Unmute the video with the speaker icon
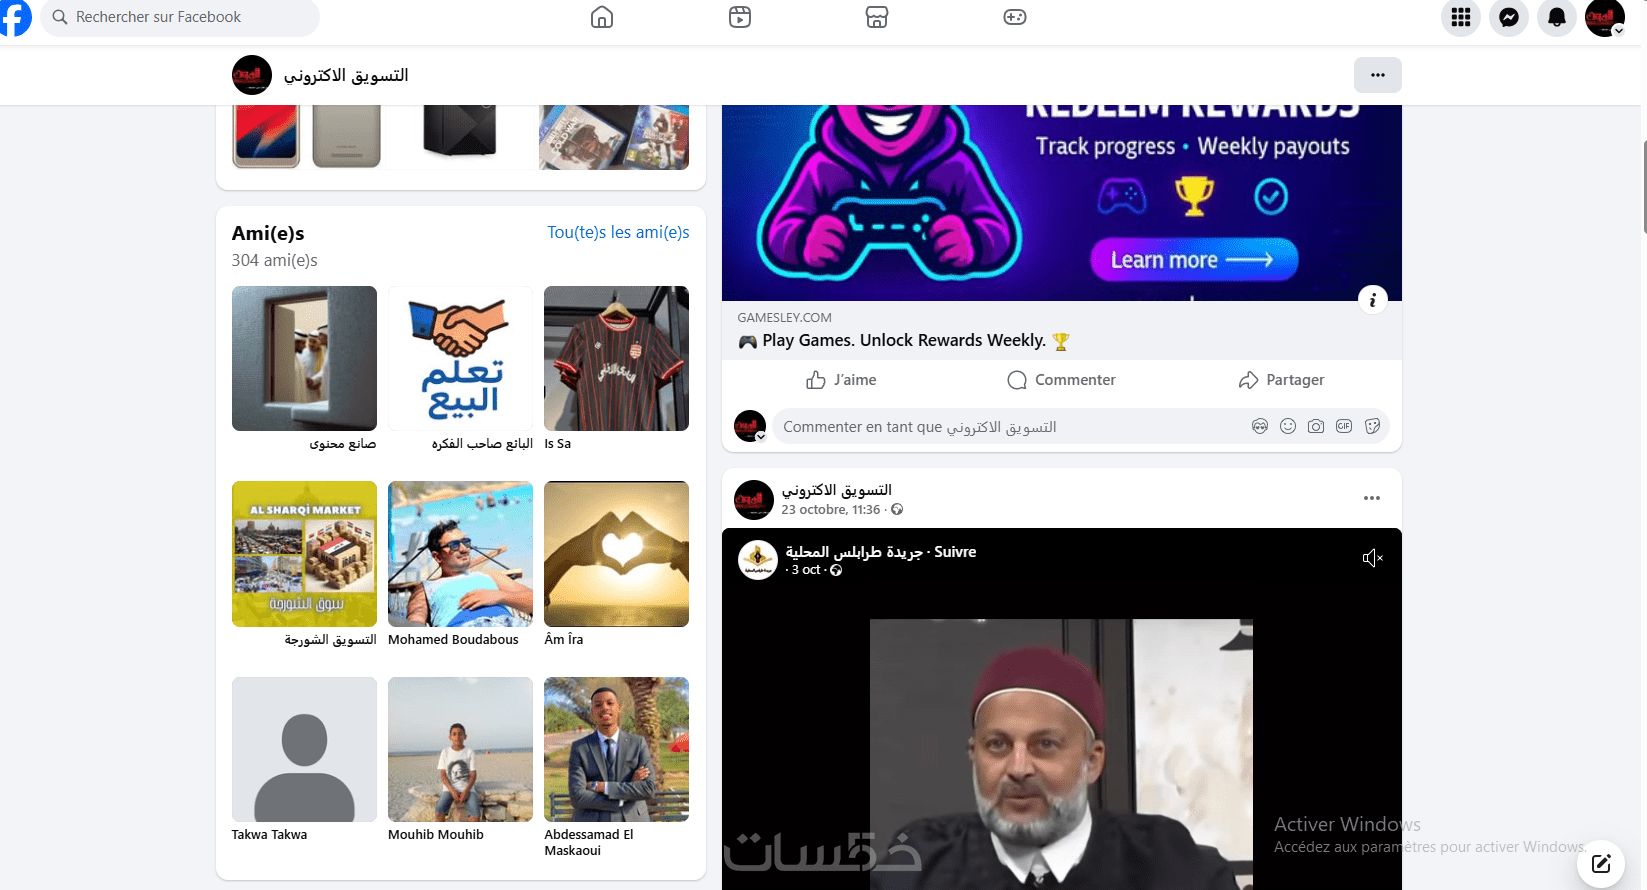Viewport: 1647px width, 890px height. 1373,558
